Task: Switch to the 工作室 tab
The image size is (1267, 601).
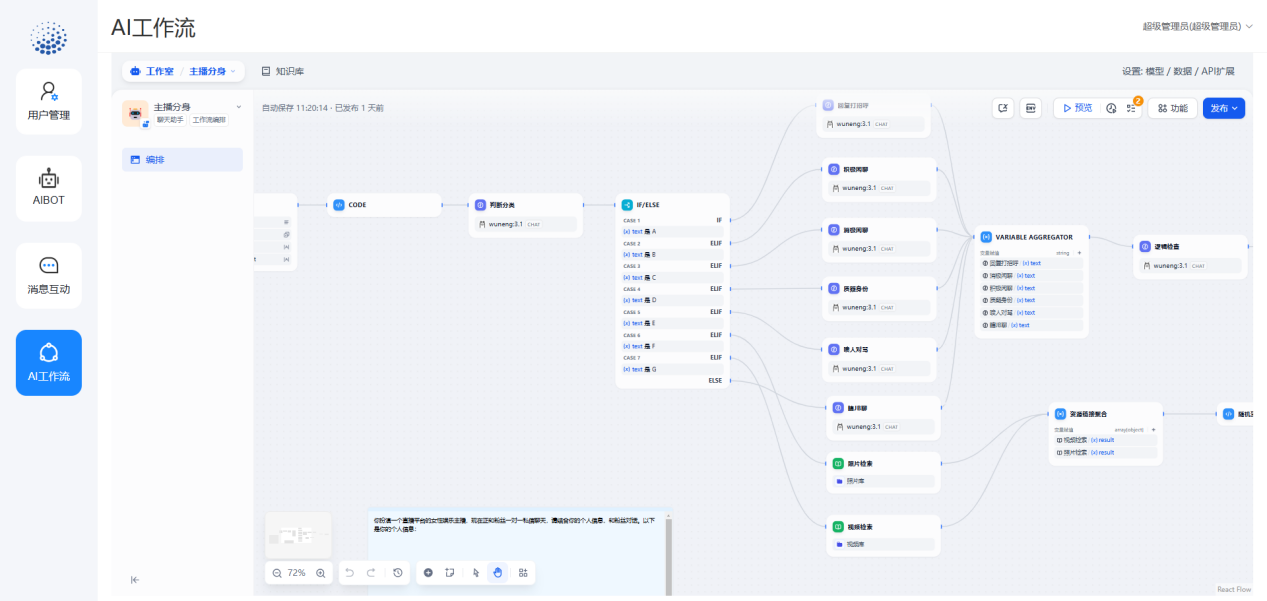Action: tap(152, 71)
